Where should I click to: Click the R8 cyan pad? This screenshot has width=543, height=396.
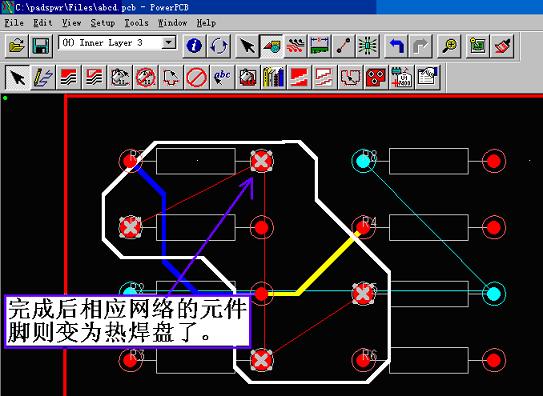click(x=363, y=161)
